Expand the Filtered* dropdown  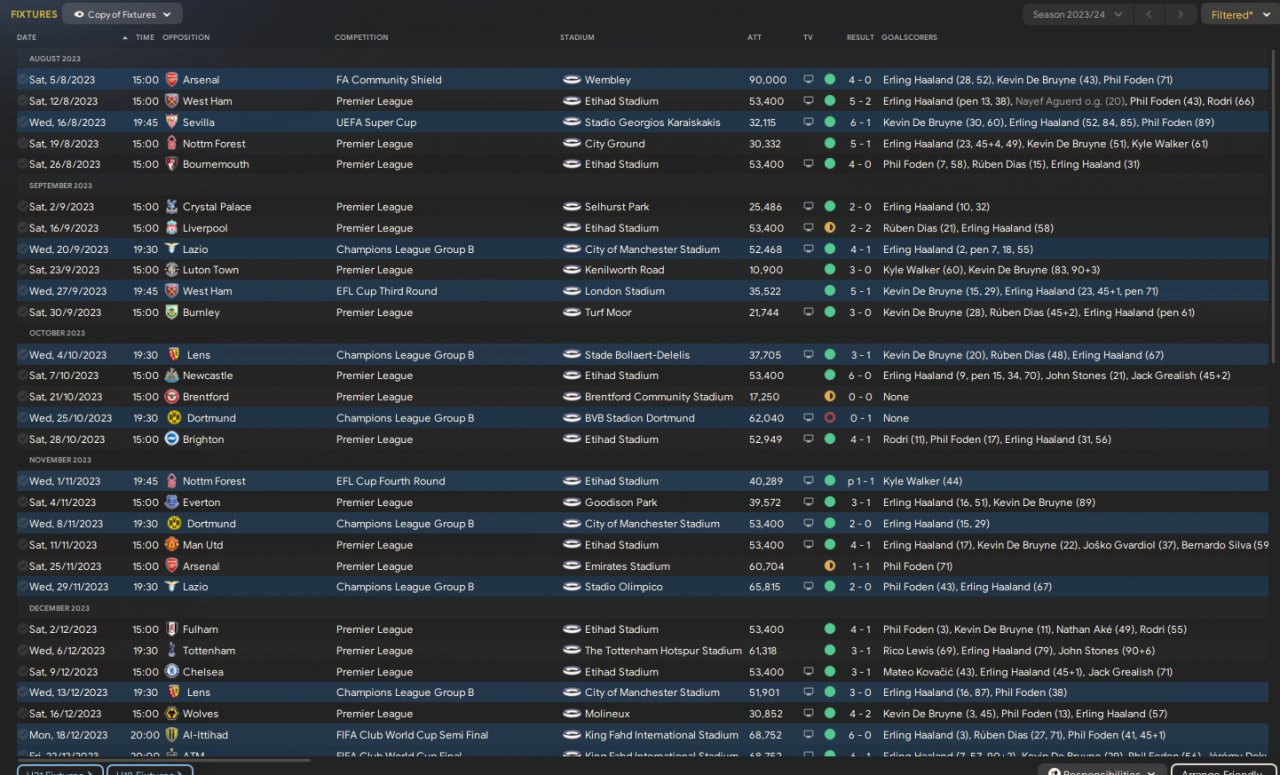pos(1240,14)
